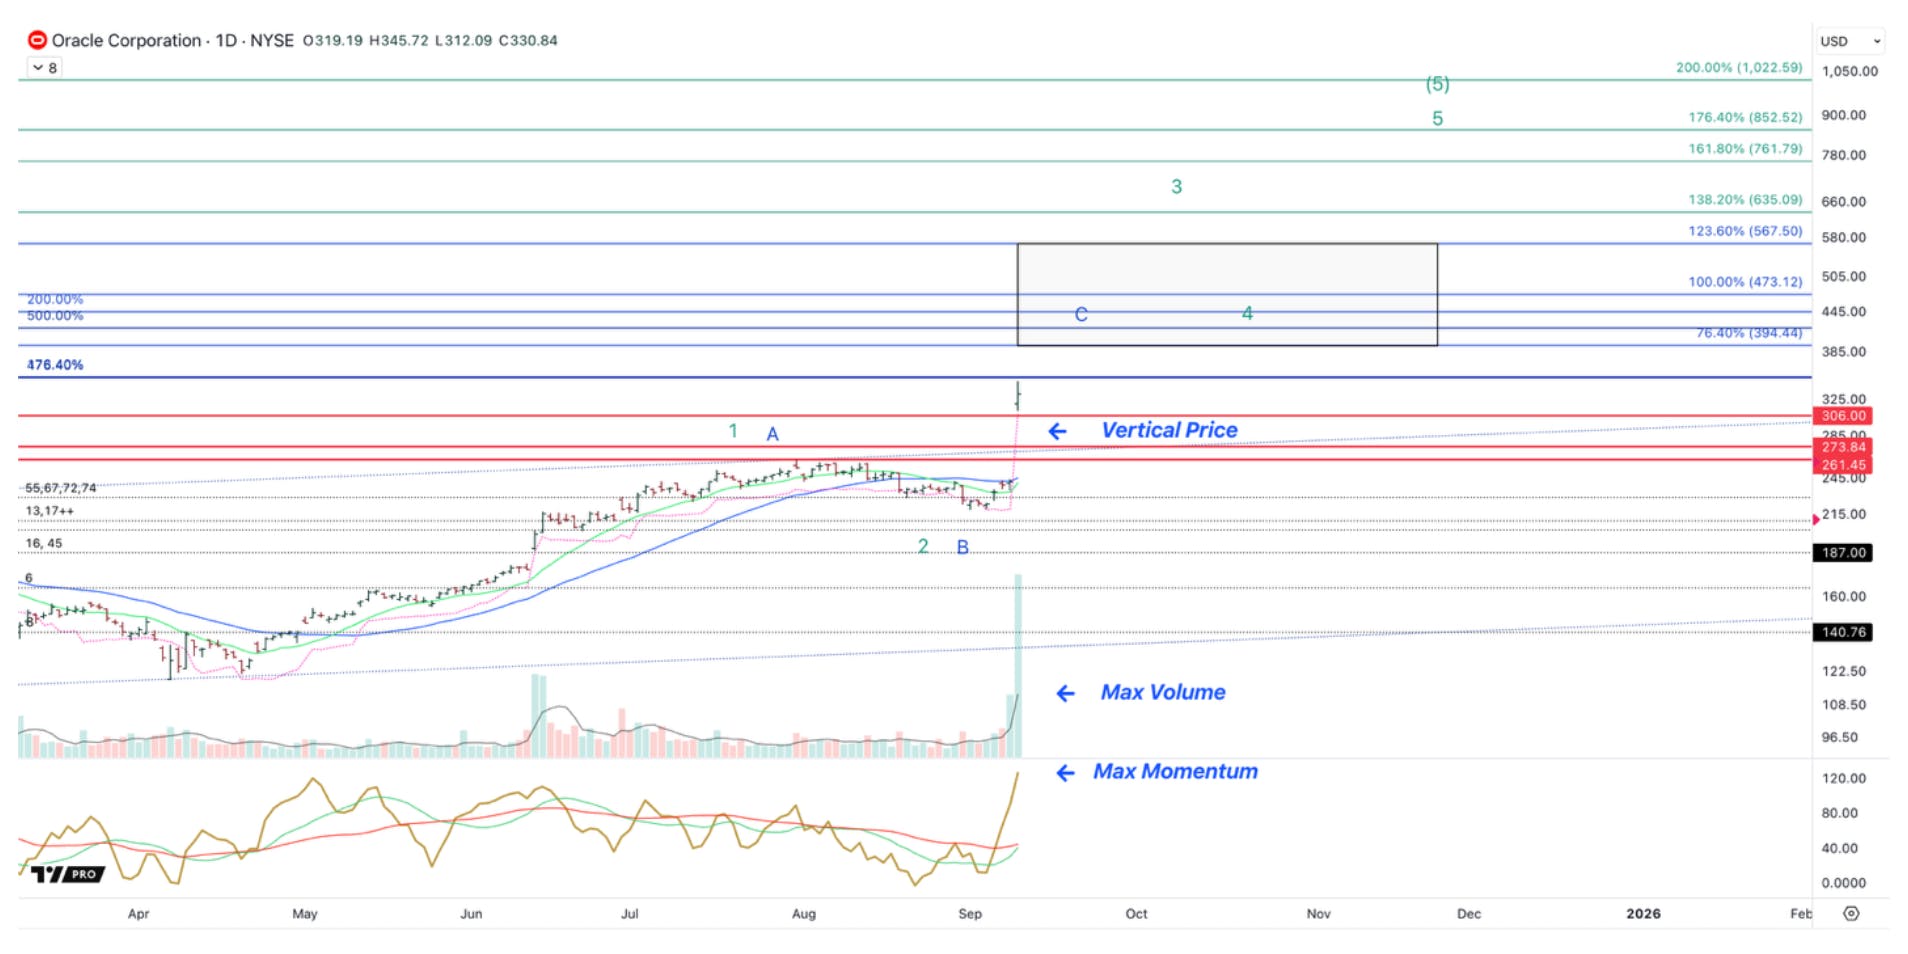Select the 306.00 red price label
Screen dimensions: 1908x954
click(1842, 416)
